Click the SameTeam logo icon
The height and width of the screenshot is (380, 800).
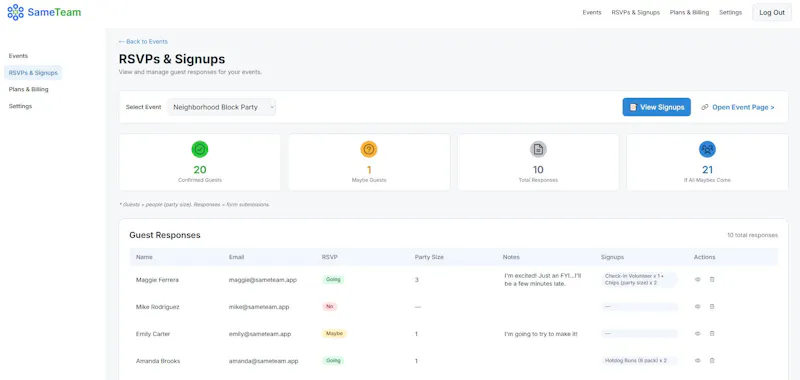tap(15, 12)
